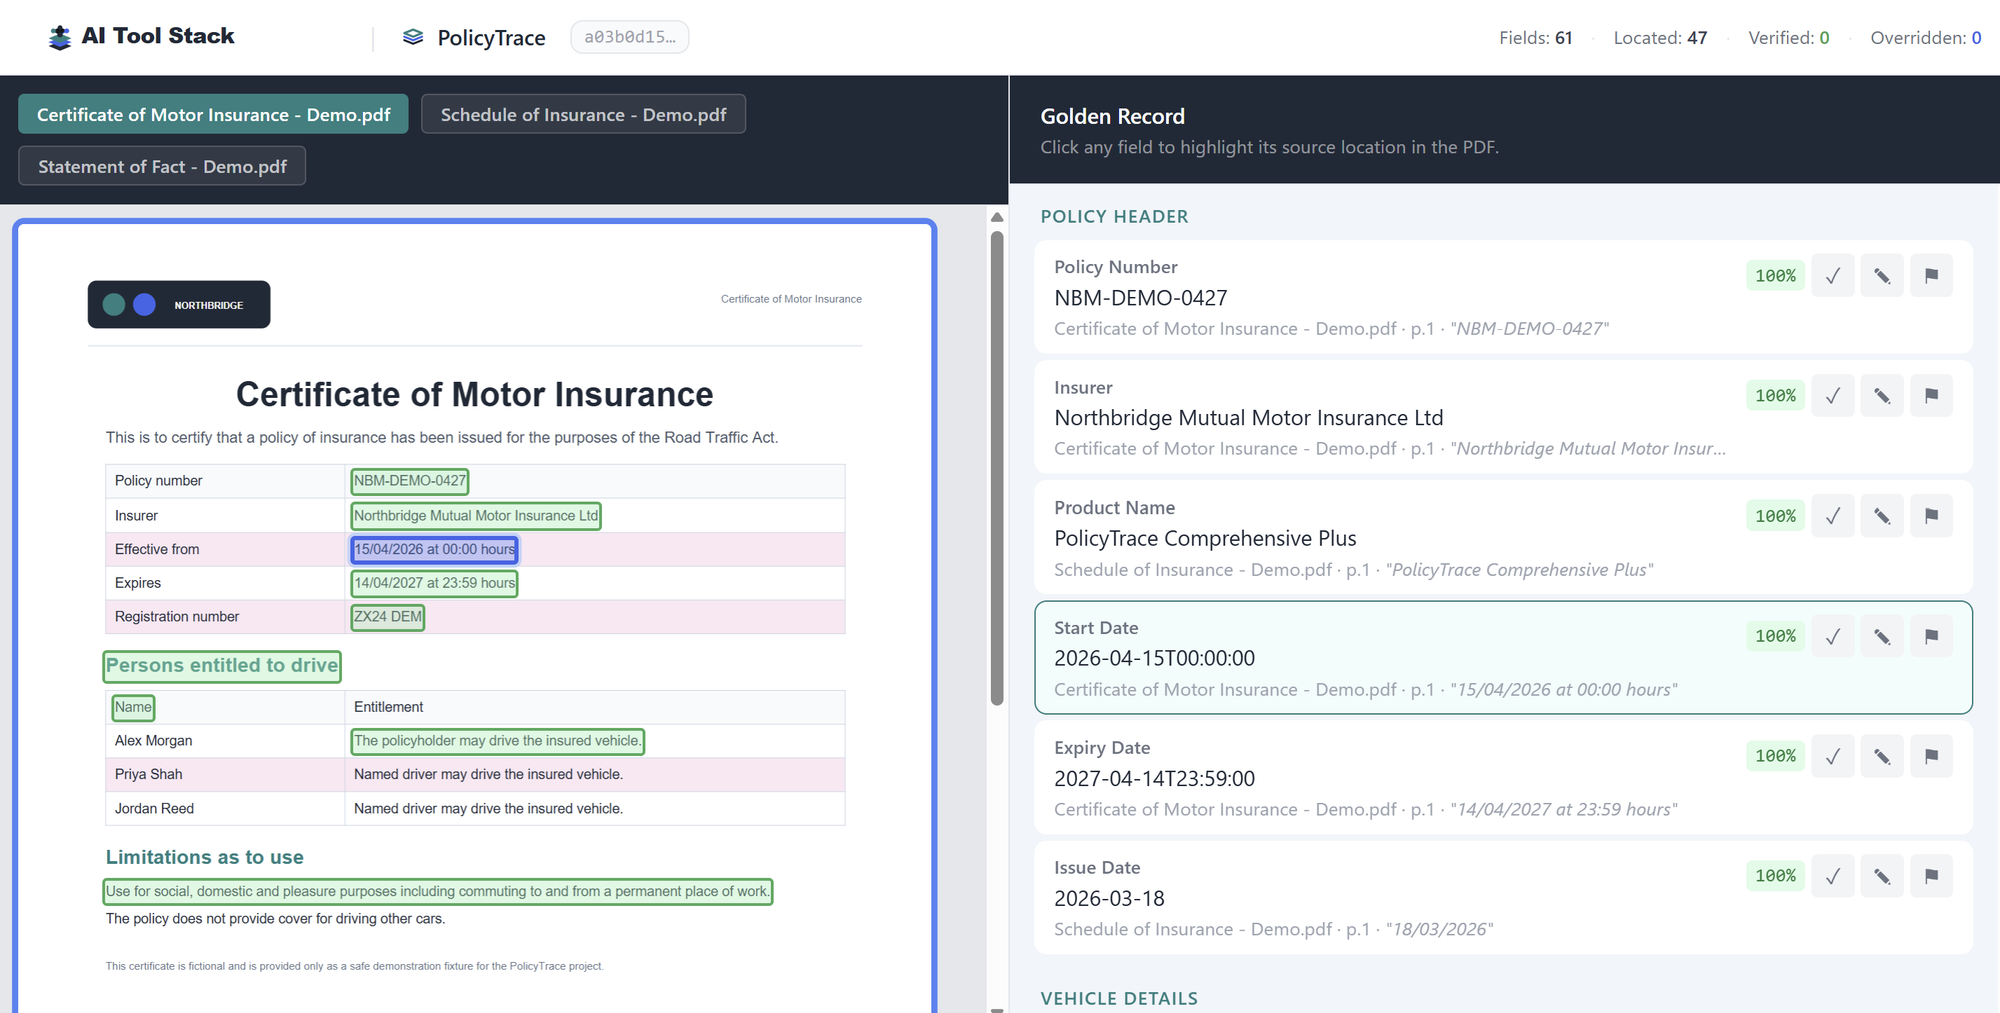Screen dimensions: 2000x1013
Task: Edit the Expiry Date value
Action: click(x=1882, y=756)
